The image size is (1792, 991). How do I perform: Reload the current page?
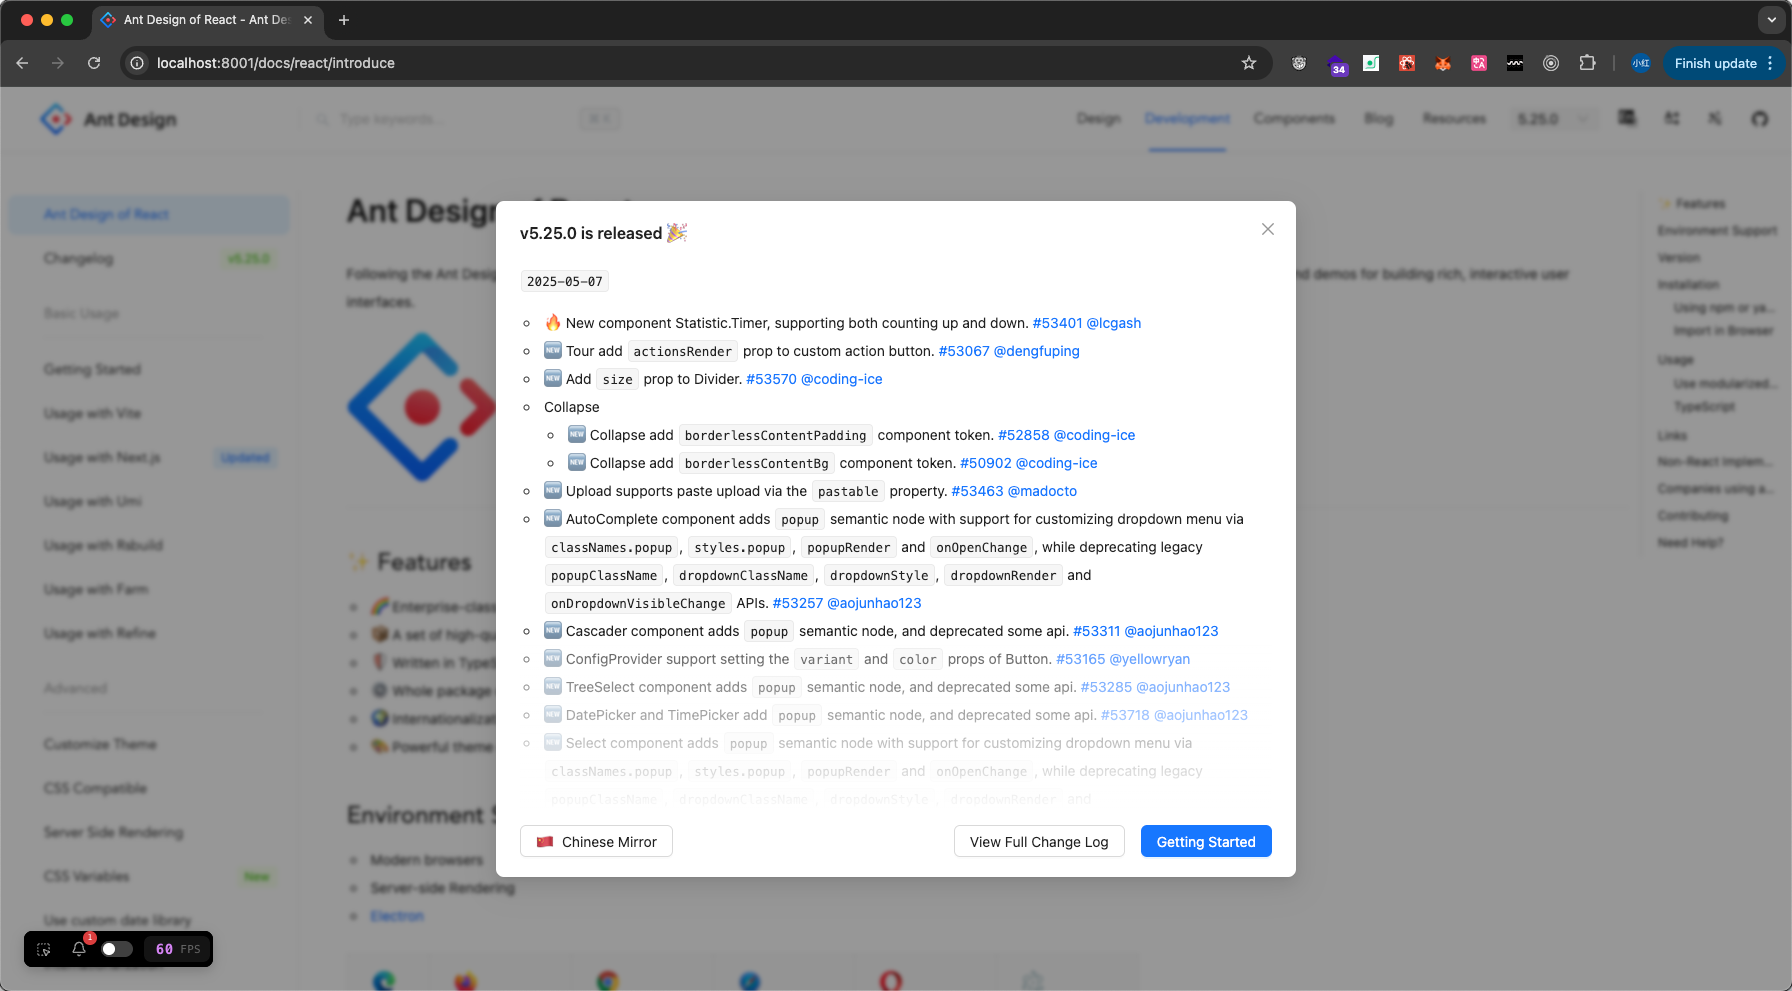pos(94,63)
